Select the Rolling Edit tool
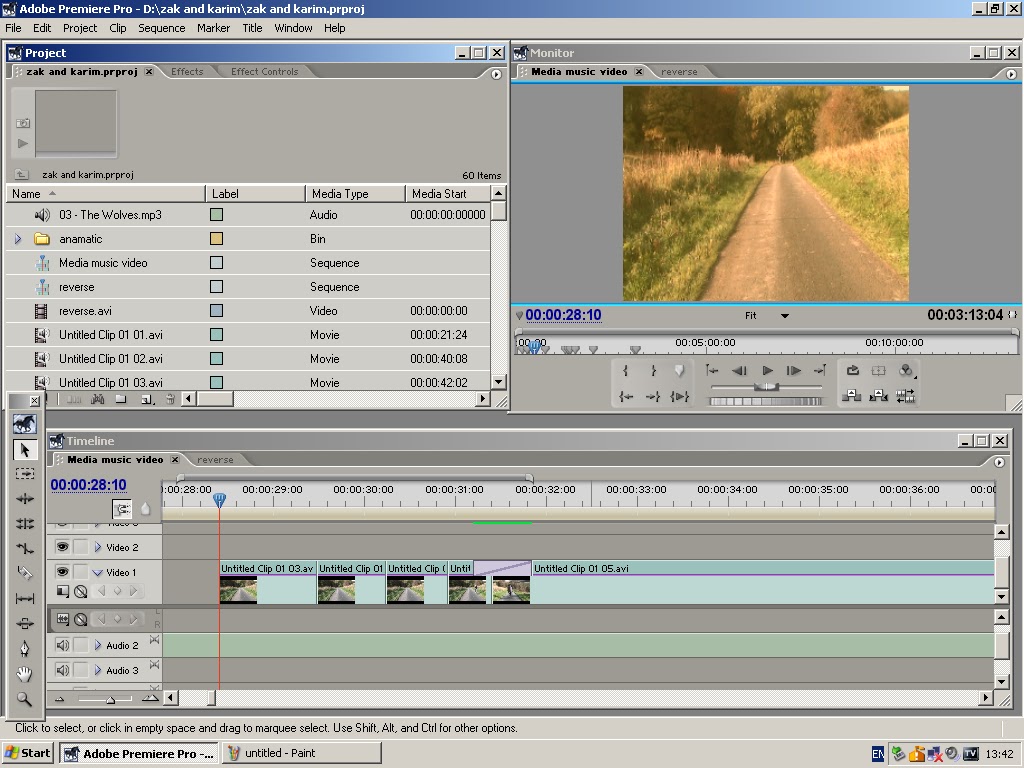 pos(25,524)
